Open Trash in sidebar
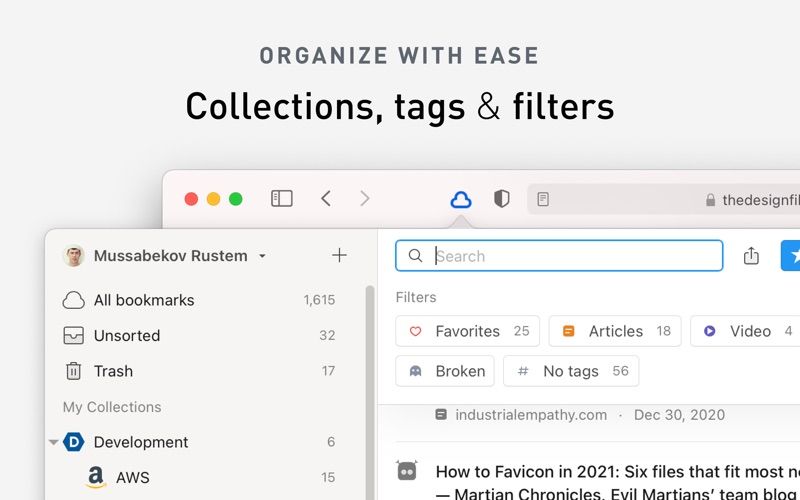 (x=199, y=371)
